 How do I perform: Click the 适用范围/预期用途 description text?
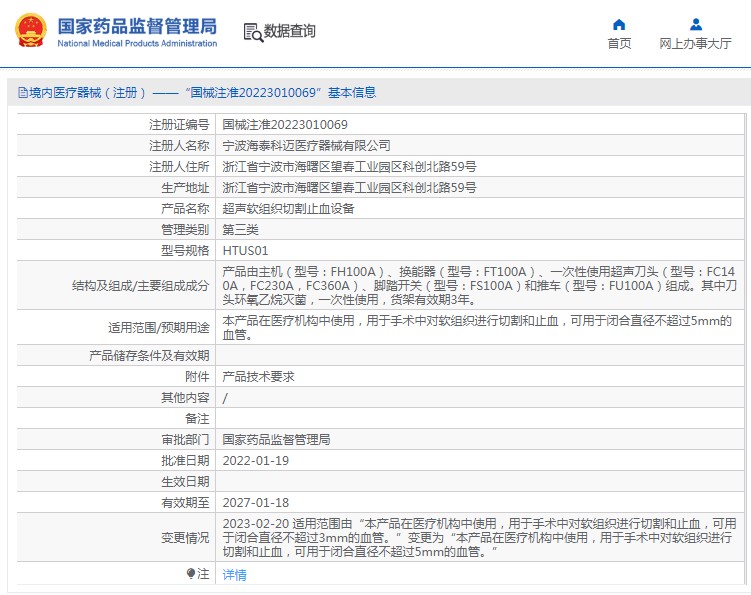[x=477, y=328]
